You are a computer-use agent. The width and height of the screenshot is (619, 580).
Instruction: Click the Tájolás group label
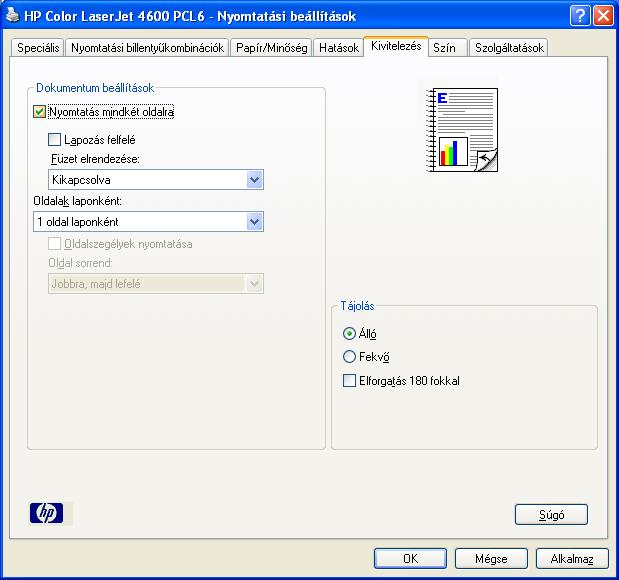357,306
